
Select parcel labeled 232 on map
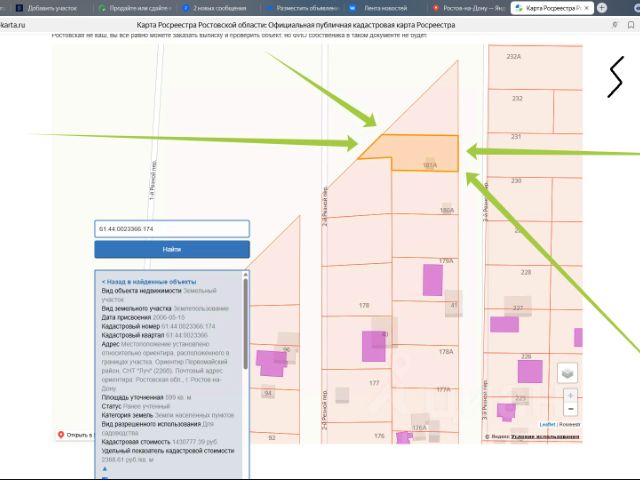coord(520,110)
